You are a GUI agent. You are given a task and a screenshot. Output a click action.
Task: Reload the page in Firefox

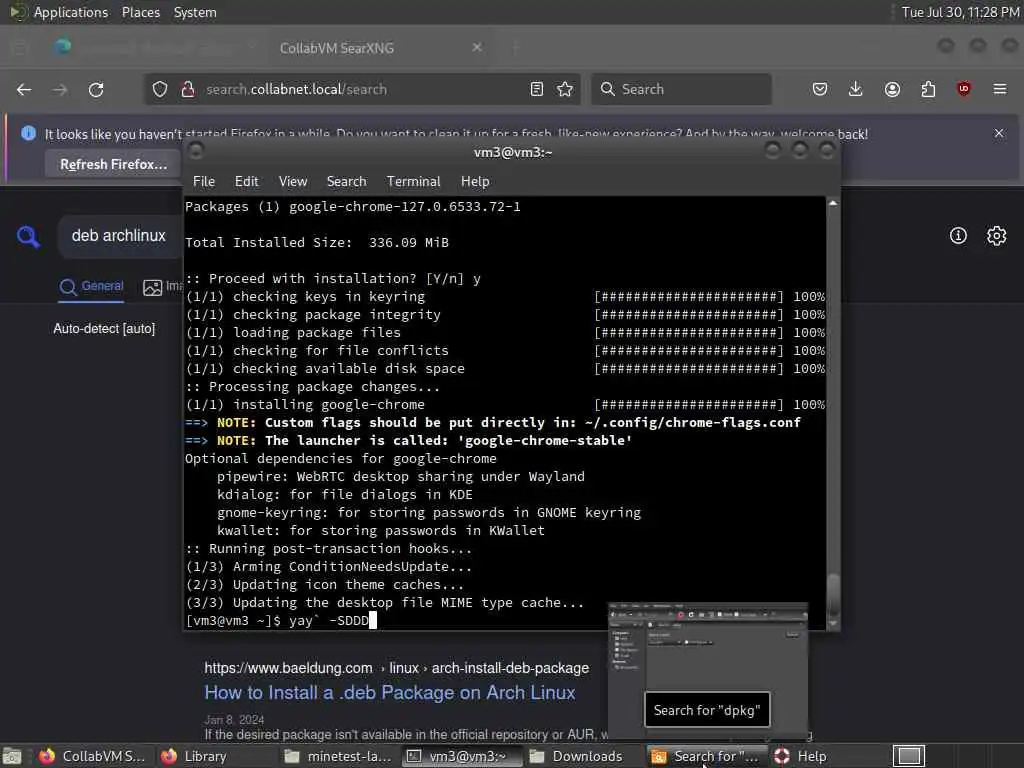tap(96, 89)
